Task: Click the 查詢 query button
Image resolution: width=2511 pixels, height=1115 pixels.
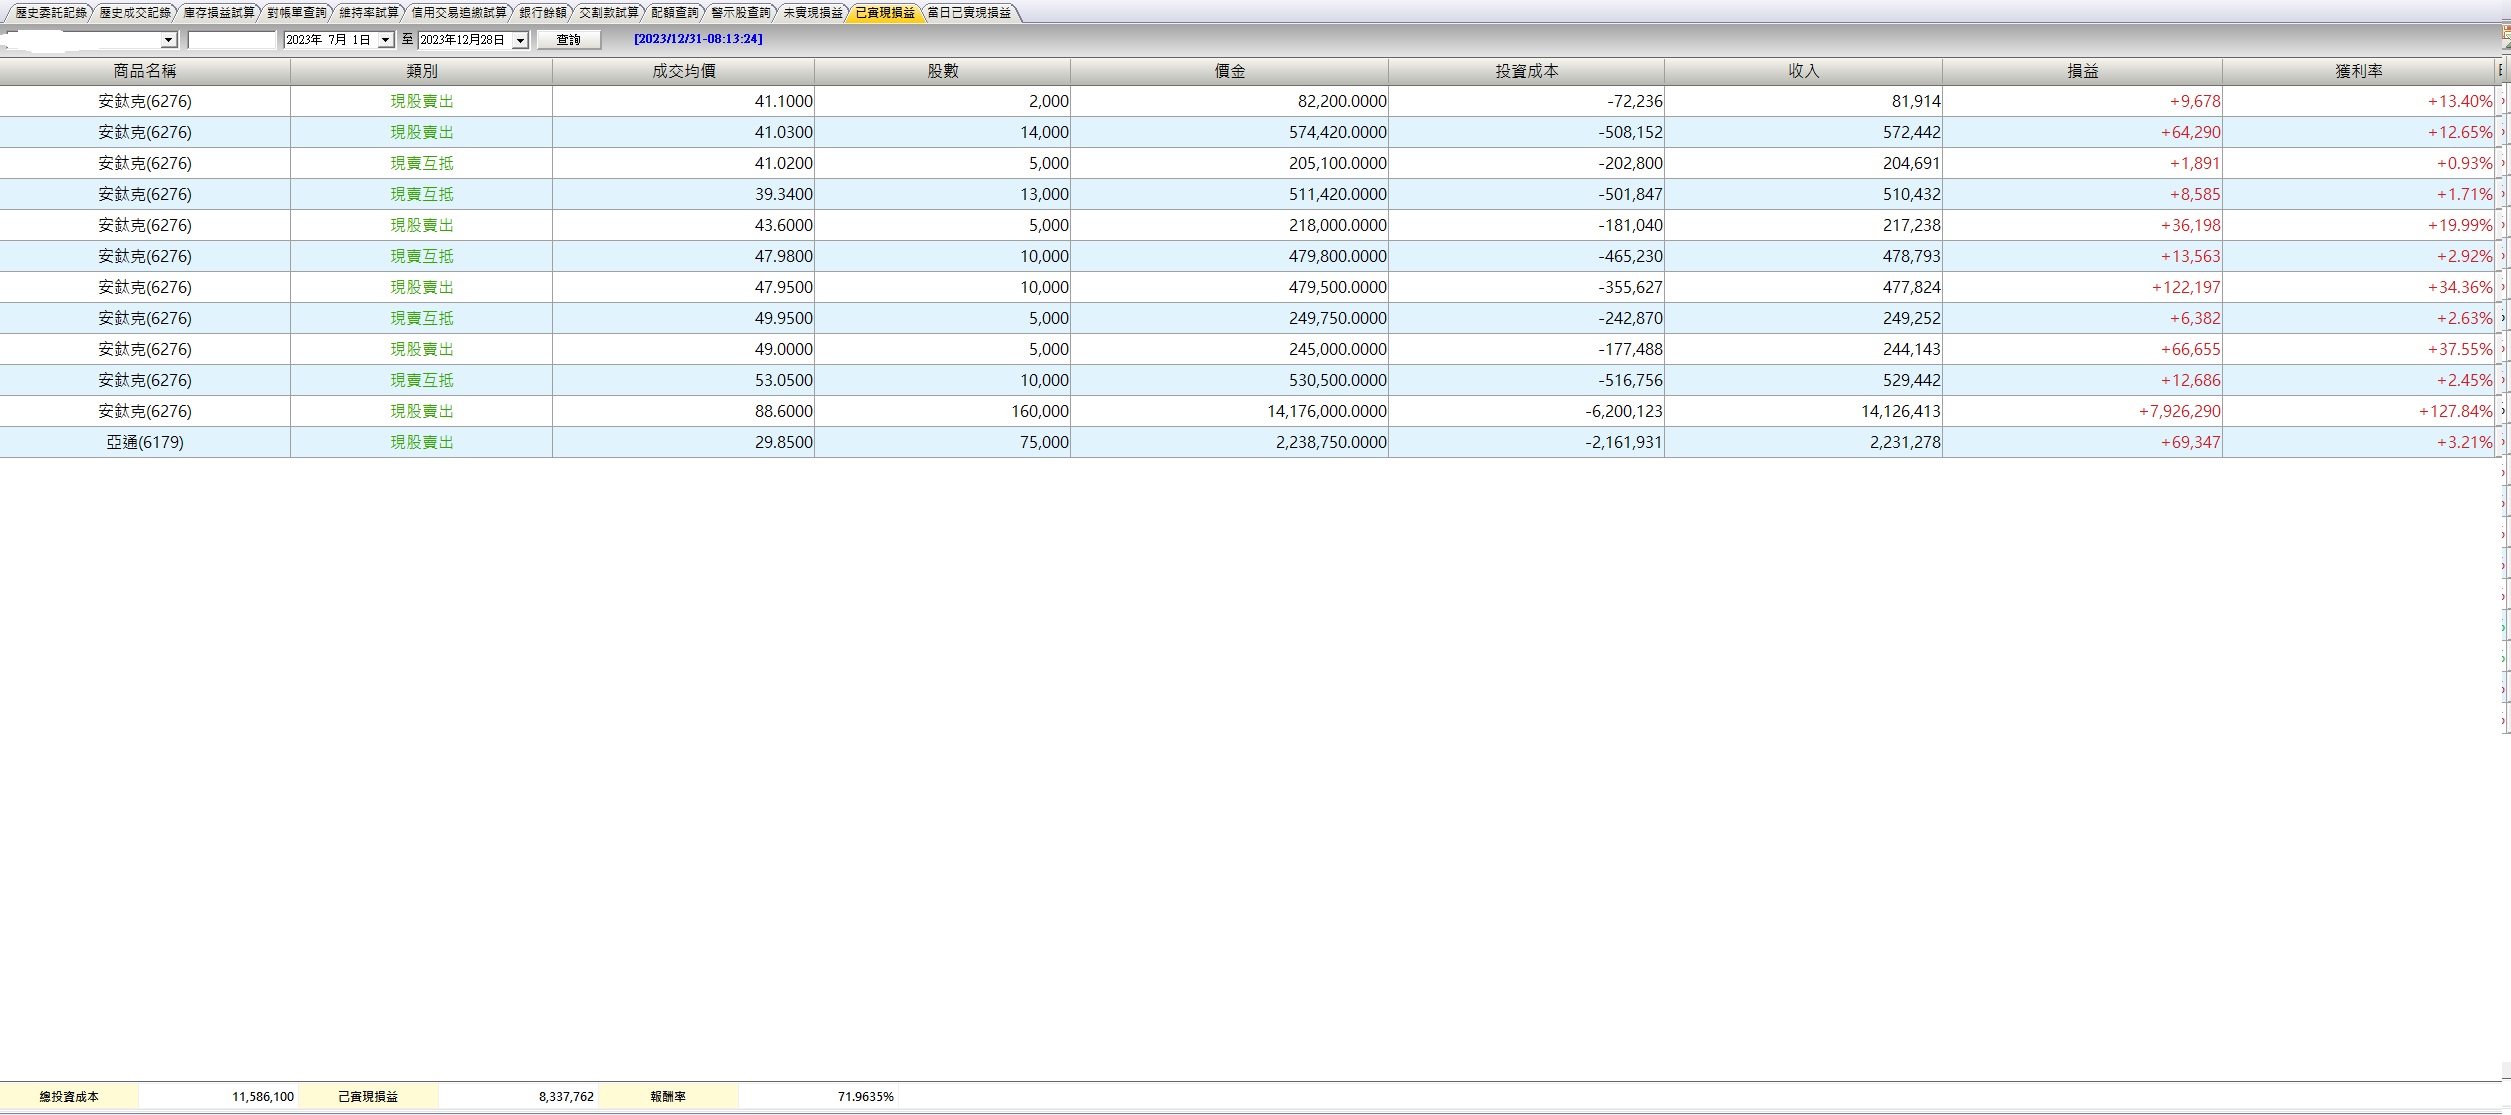Action: pyautogui.click(x=568, y=40)
